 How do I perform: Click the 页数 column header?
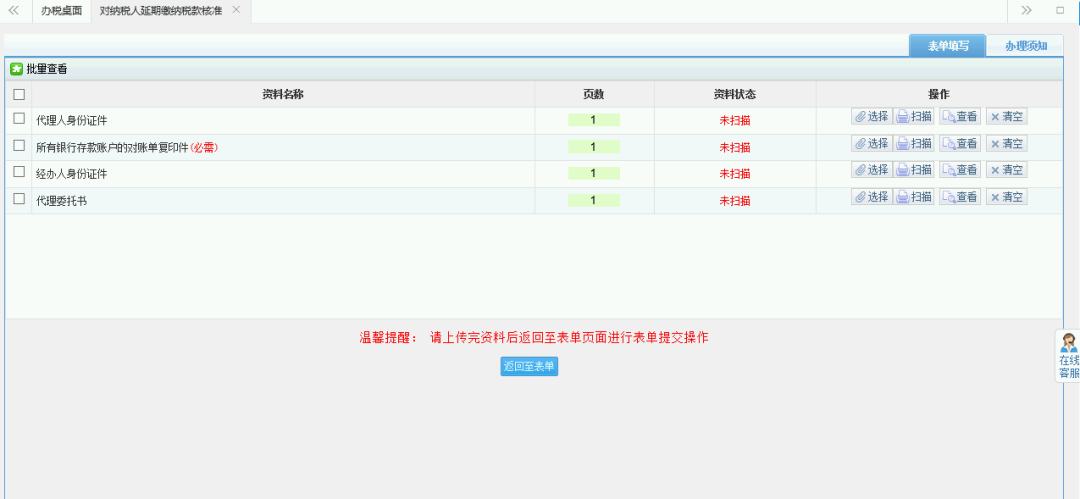tap(594, 94)
